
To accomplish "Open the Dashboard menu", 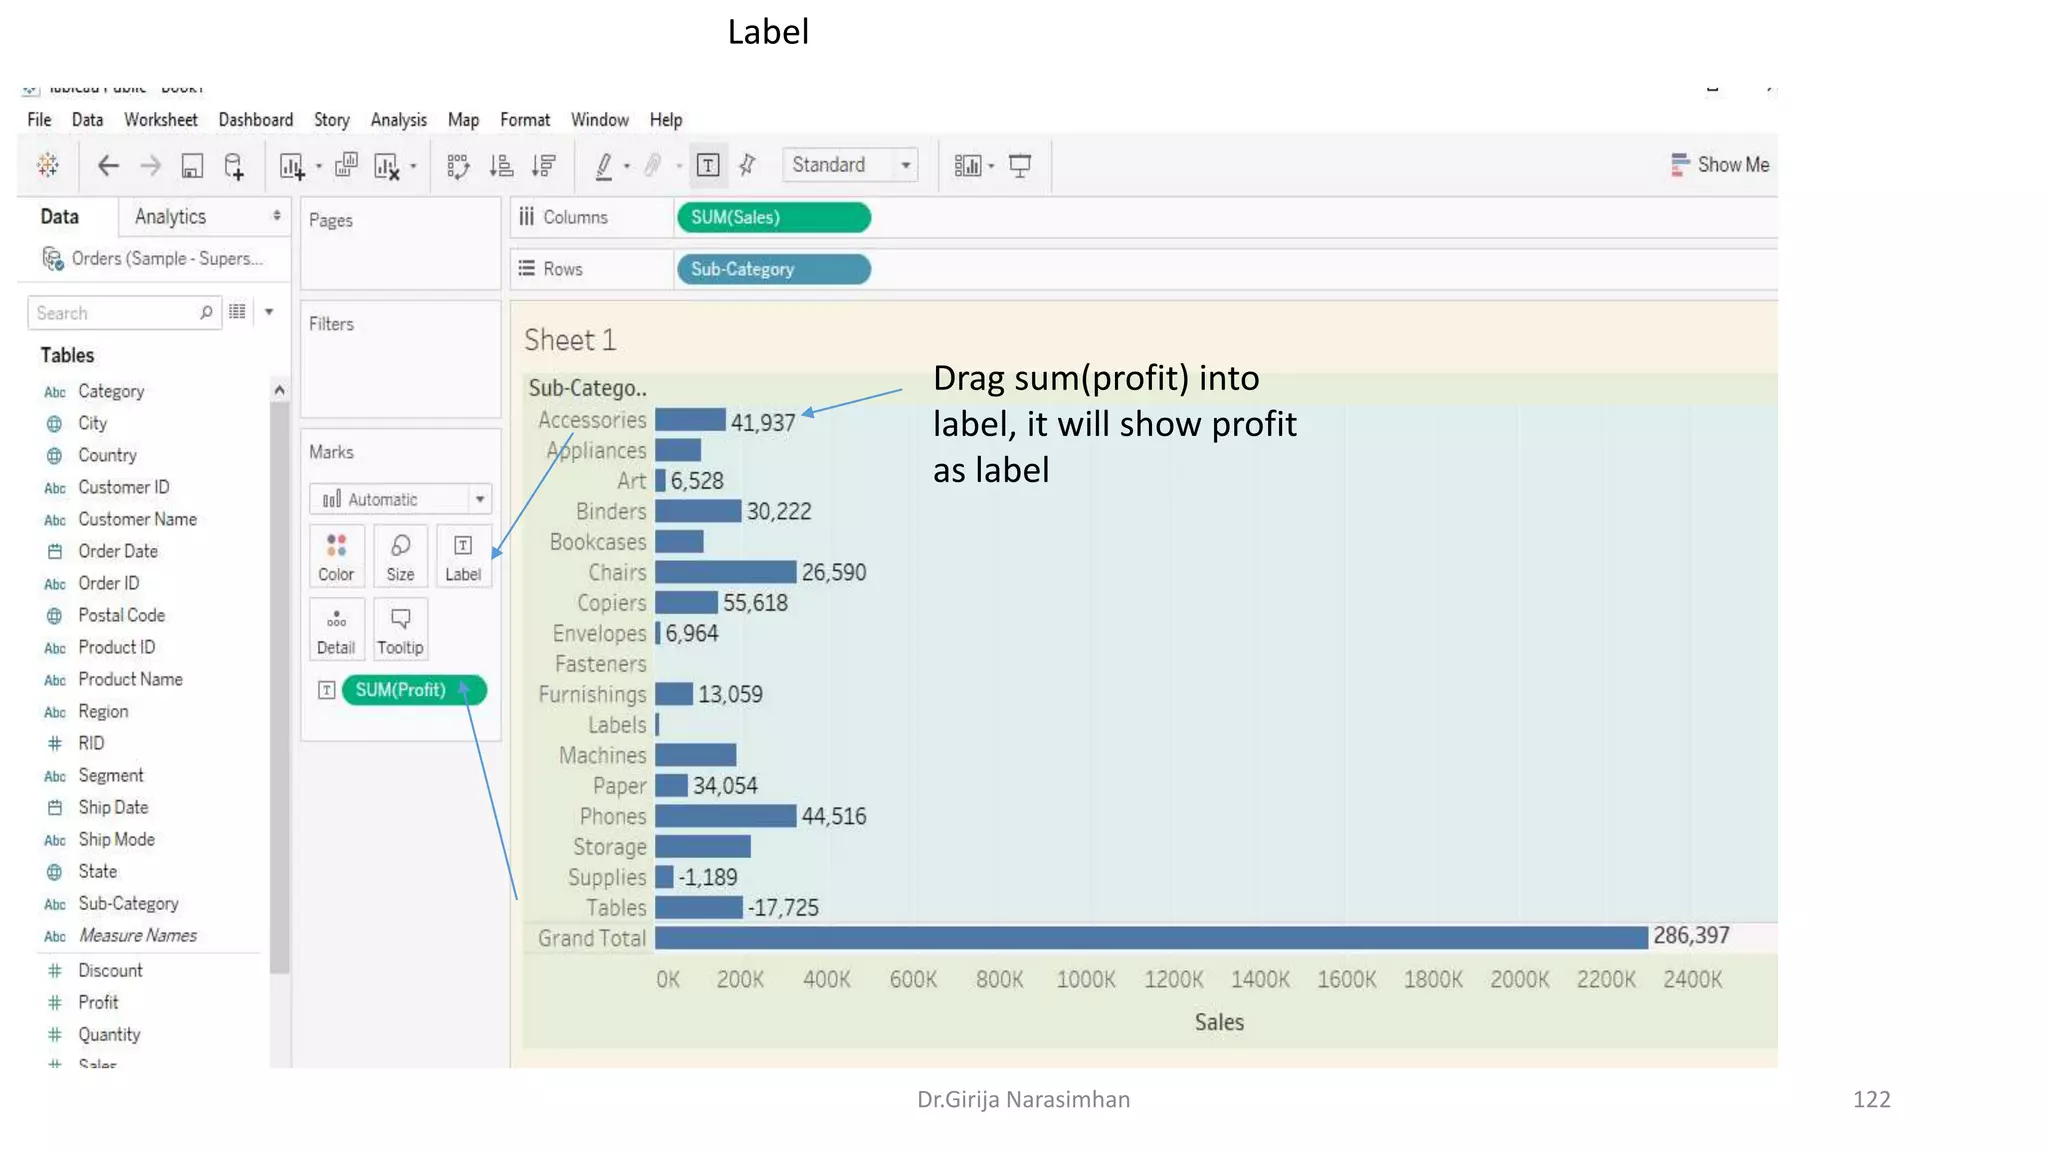I will pyautogui.click(x=256, y=120).
